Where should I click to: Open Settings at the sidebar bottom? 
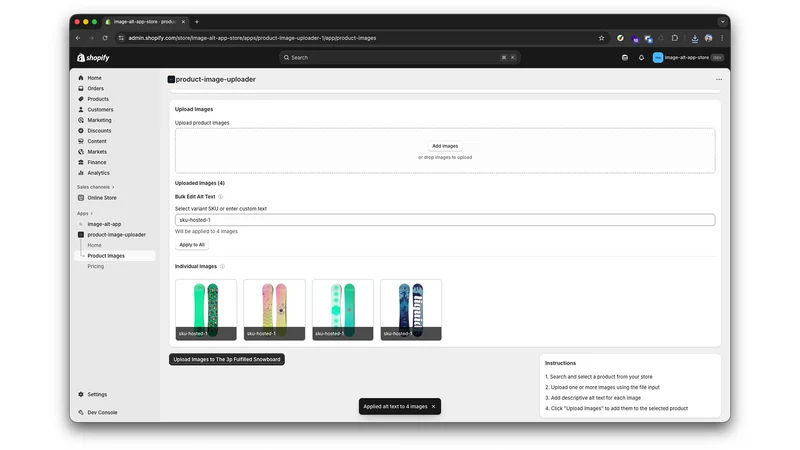pyautogui.click(x=97, y=394)
